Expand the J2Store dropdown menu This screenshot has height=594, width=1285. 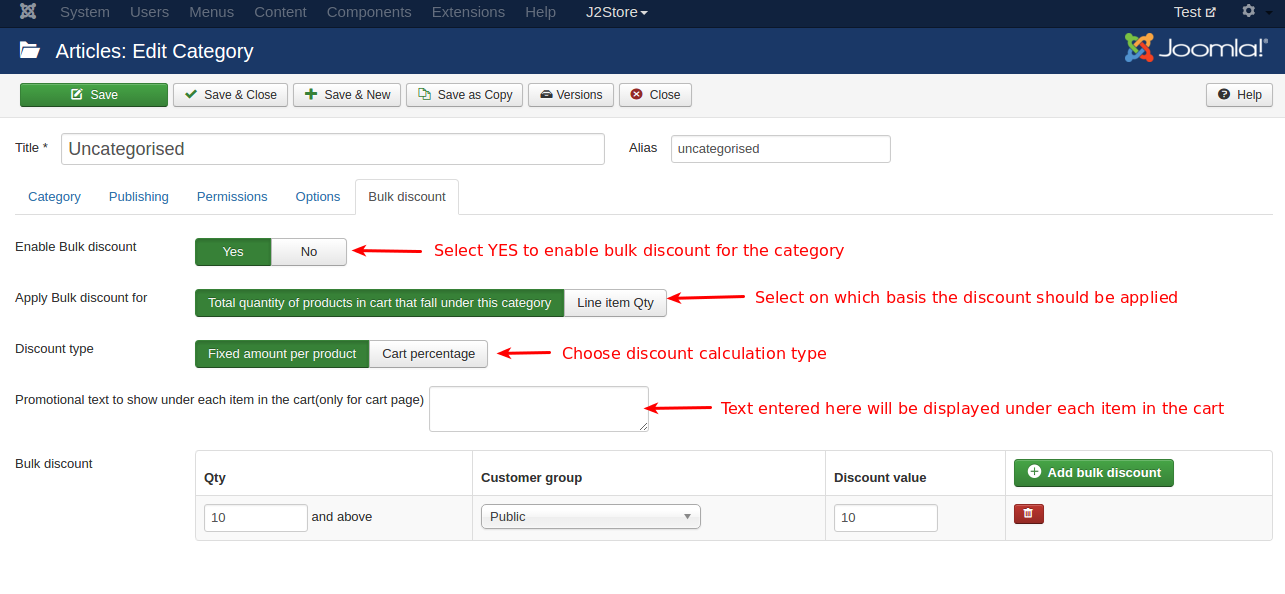[616, 12]
